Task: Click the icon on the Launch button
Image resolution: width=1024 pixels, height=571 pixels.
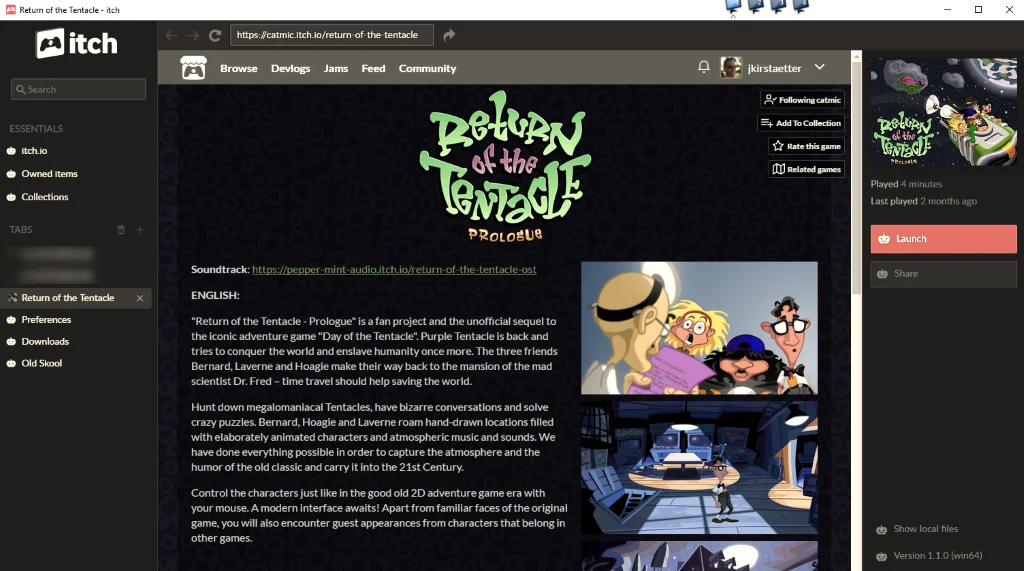Action: pyautogui.click(x=884, y=239)
